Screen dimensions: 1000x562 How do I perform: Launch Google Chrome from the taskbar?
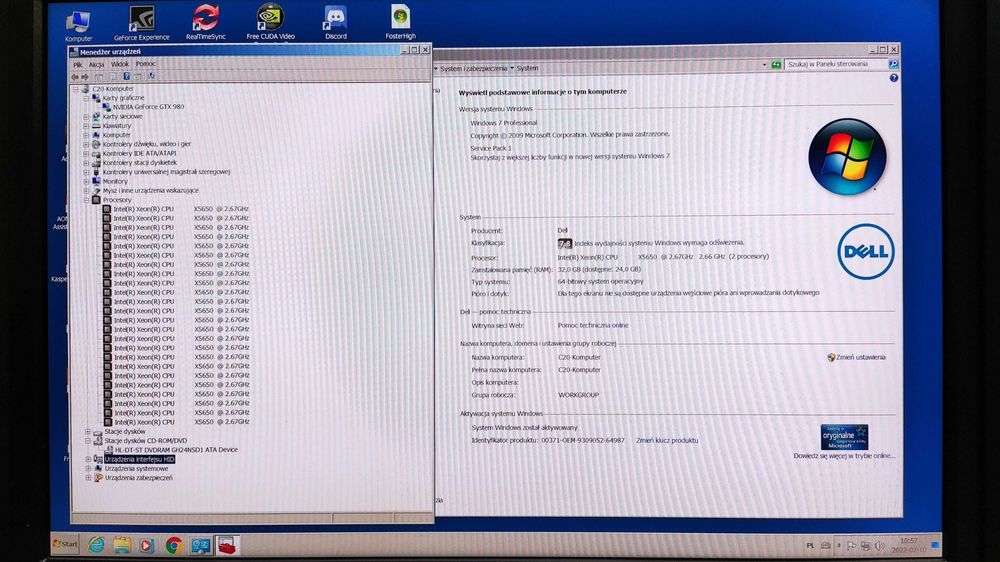173,545
